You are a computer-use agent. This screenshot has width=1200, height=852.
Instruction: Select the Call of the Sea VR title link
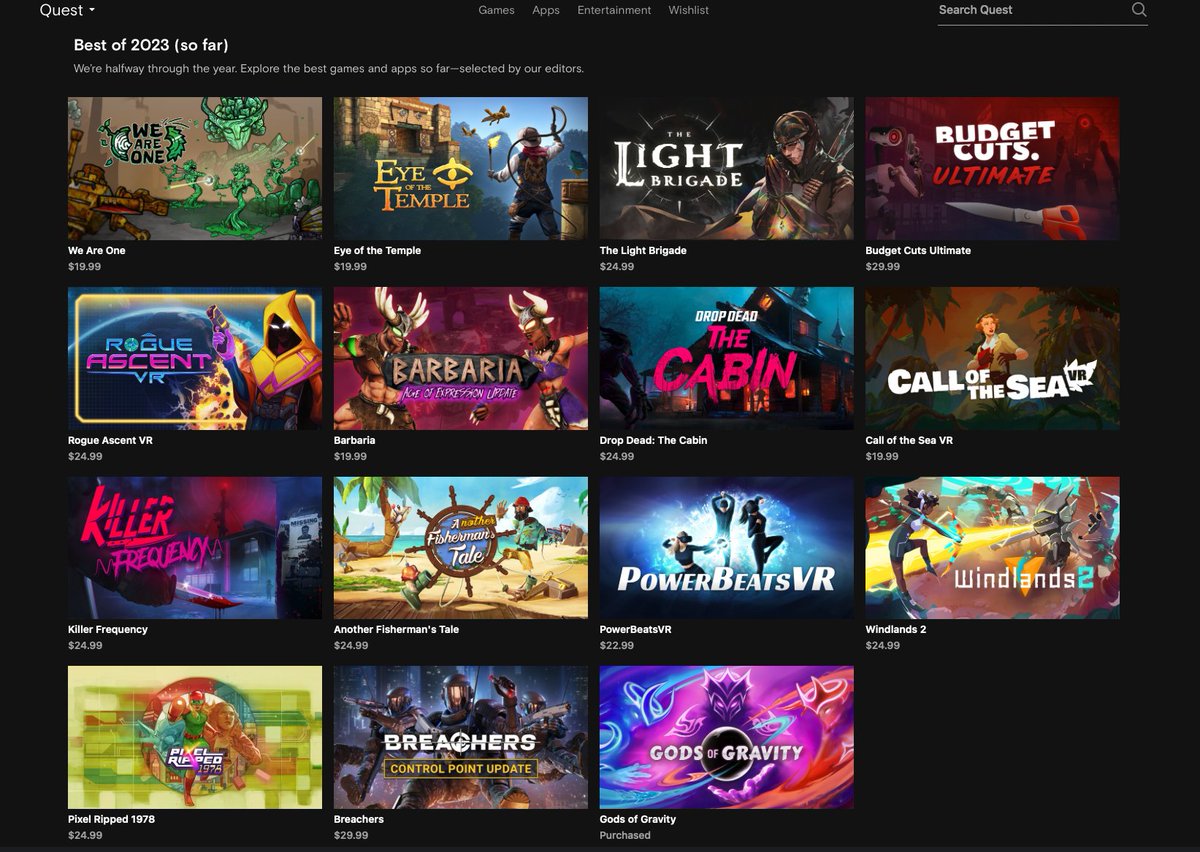(910, 439)
